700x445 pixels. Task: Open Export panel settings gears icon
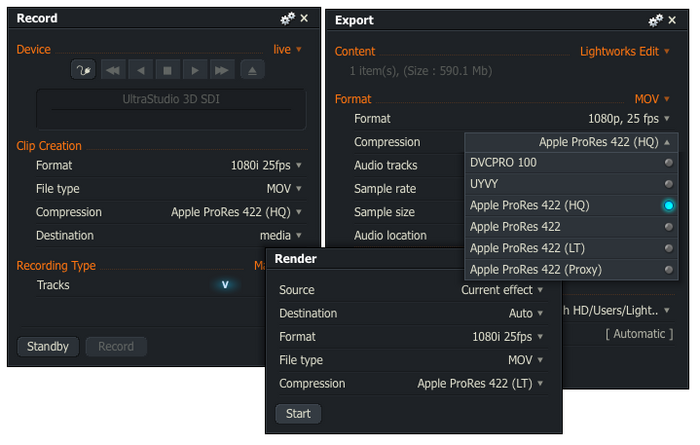pyautogui.click(x=656, y=20)
